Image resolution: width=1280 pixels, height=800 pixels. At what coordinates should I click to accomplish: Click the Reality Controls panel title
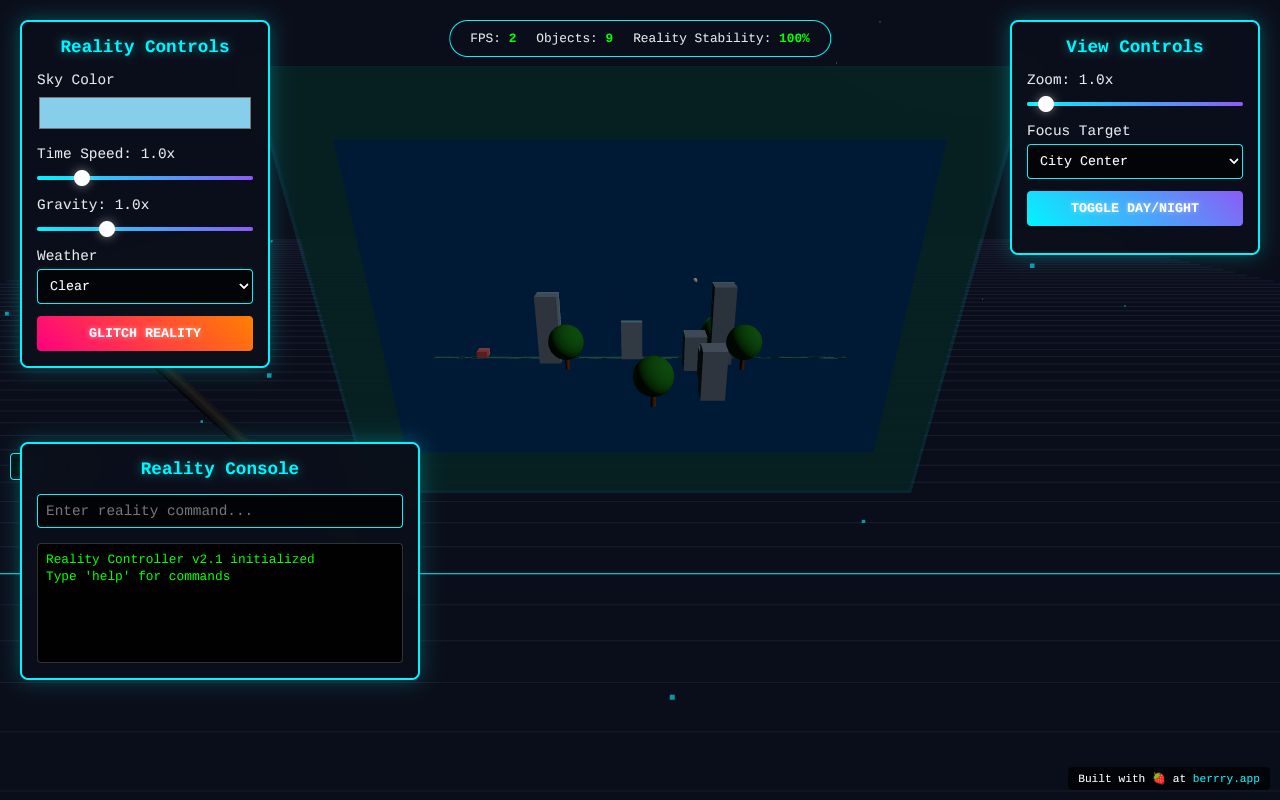(x=144, y=46)
